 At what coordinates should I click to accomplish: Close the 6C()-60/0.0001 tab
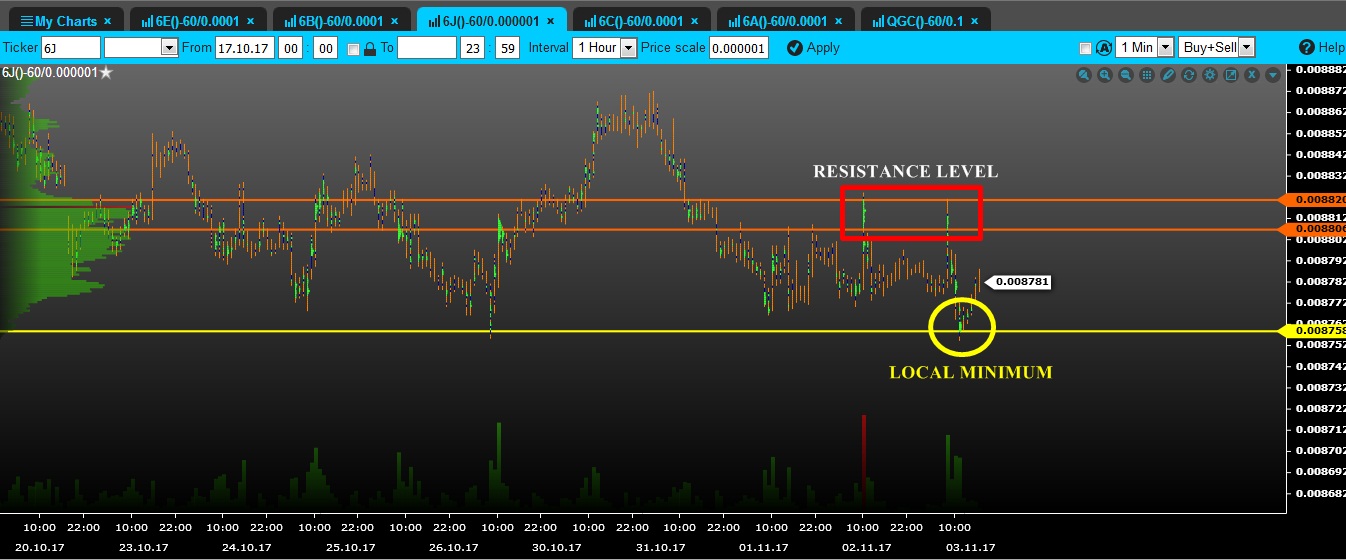coord(694,21)
